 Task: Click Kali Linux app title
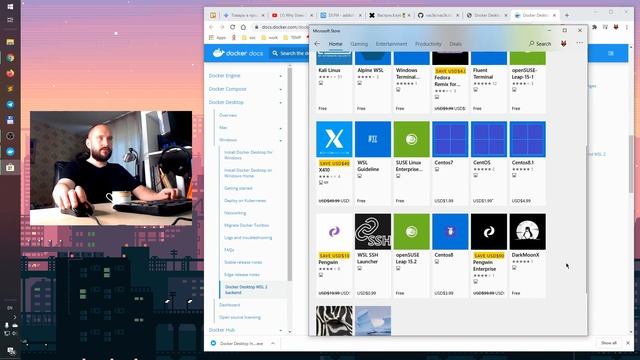coord(329,70)
